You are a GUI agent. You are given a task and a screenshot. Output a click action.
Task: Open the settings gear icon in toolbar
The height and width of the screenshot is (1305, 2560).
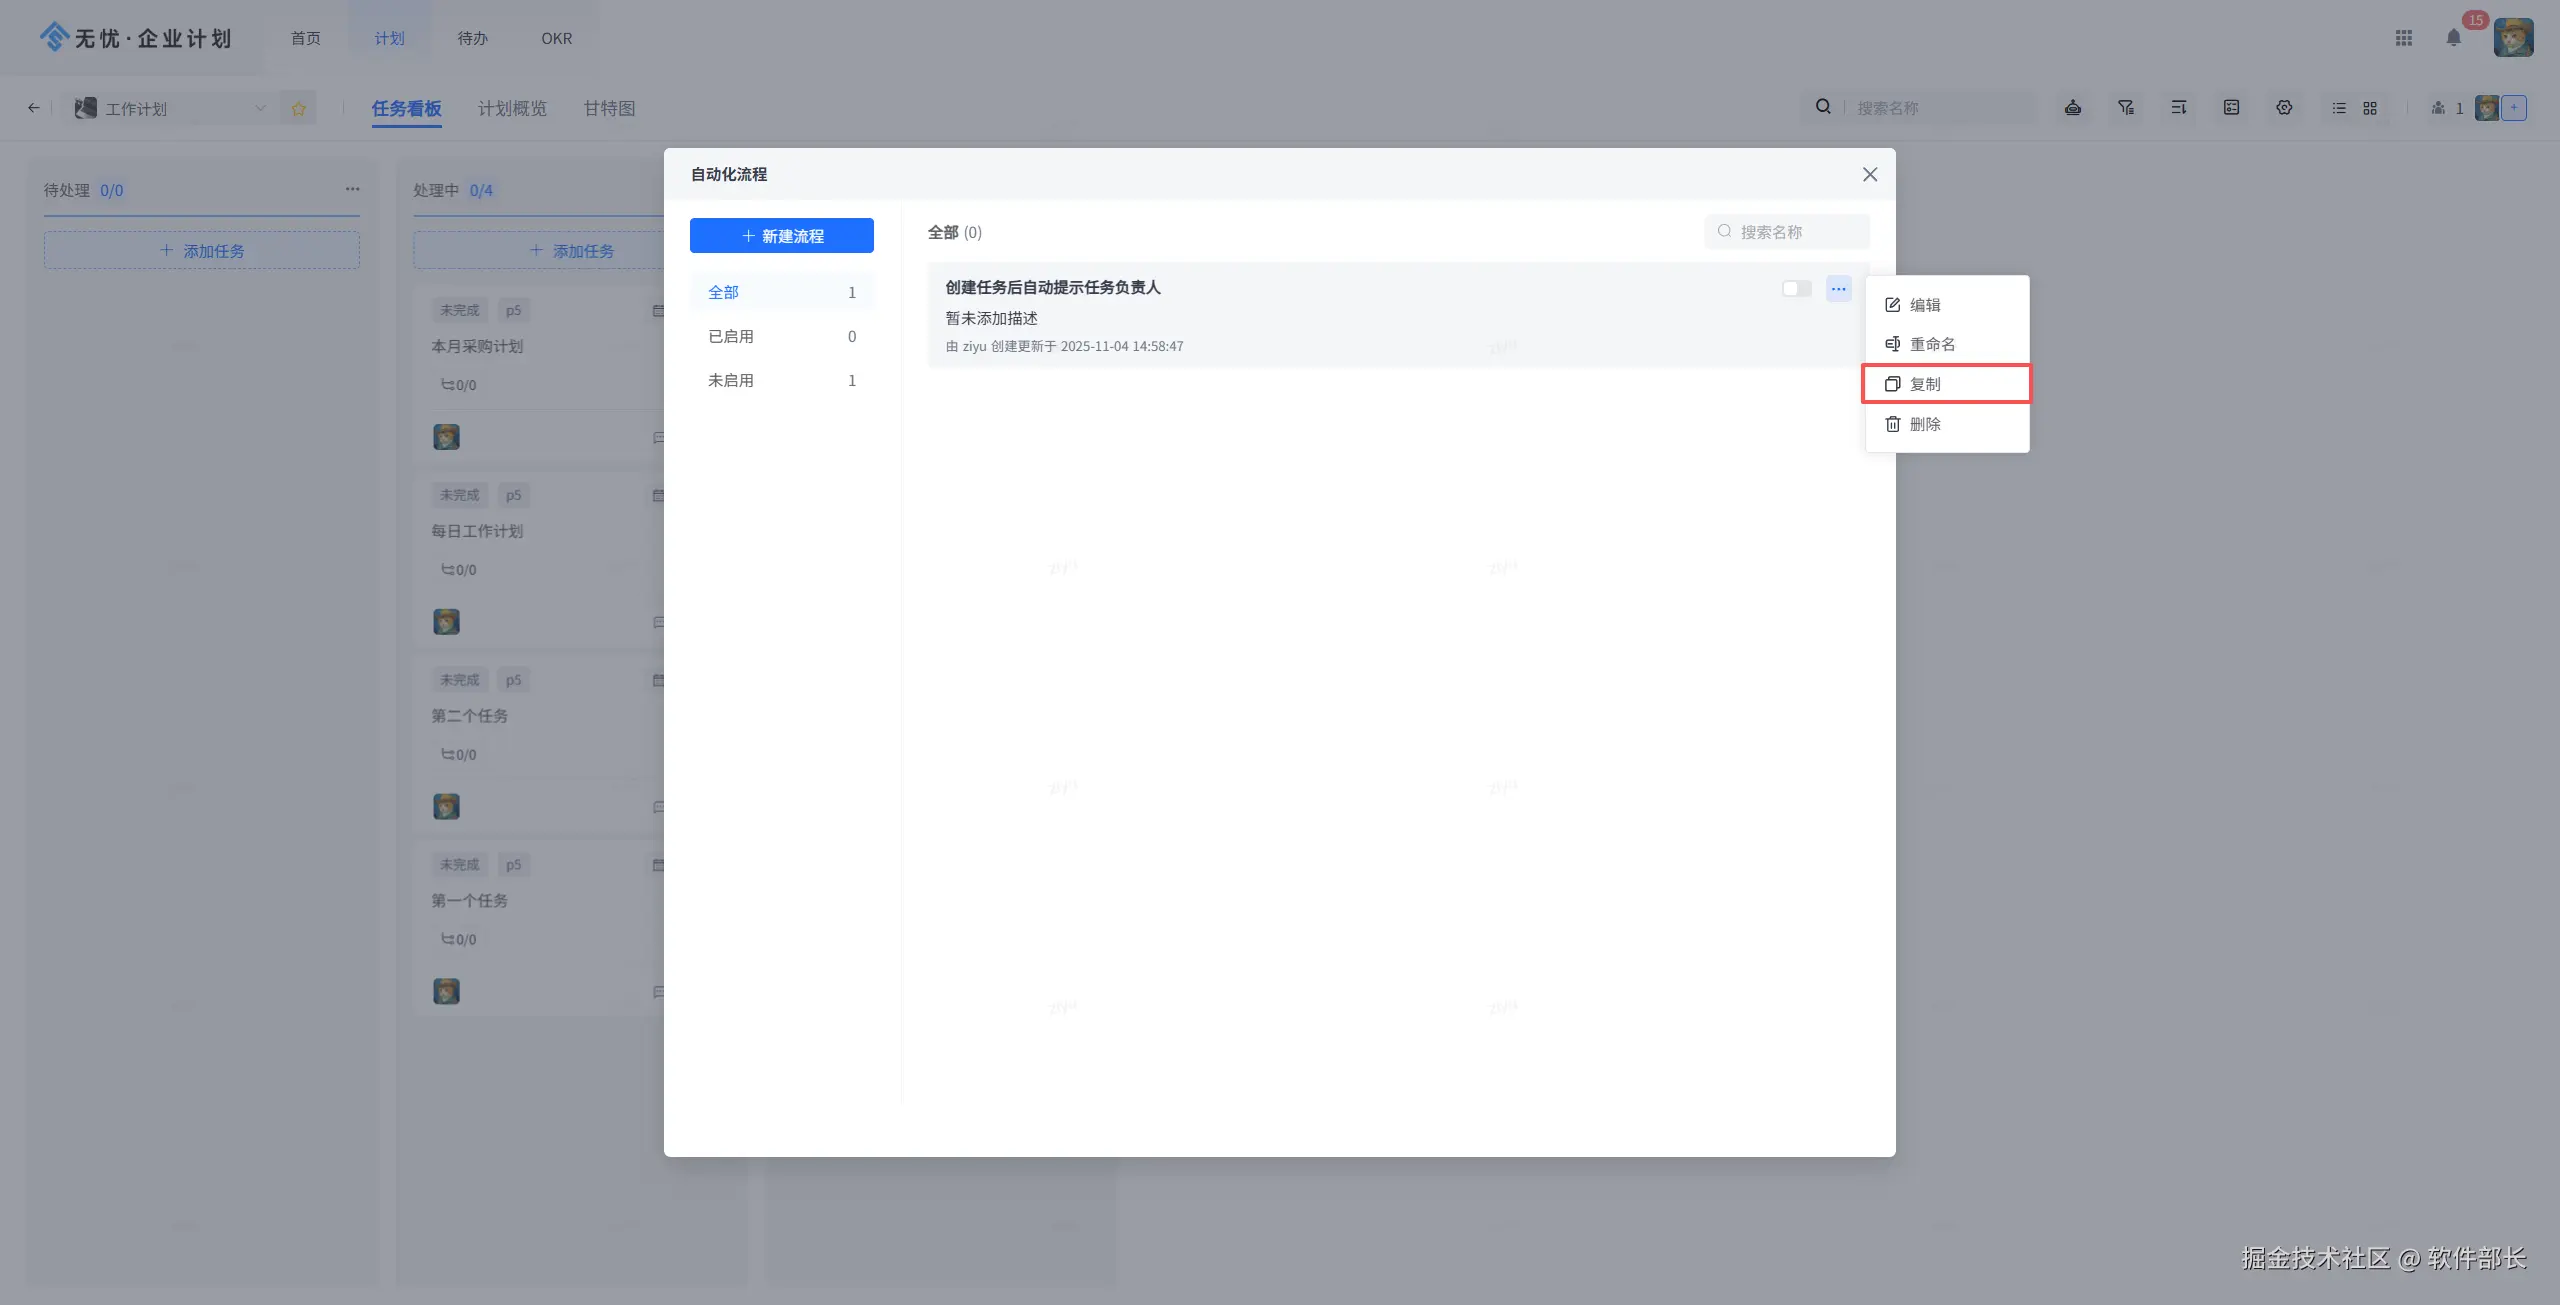click(x=2284, y=107)
